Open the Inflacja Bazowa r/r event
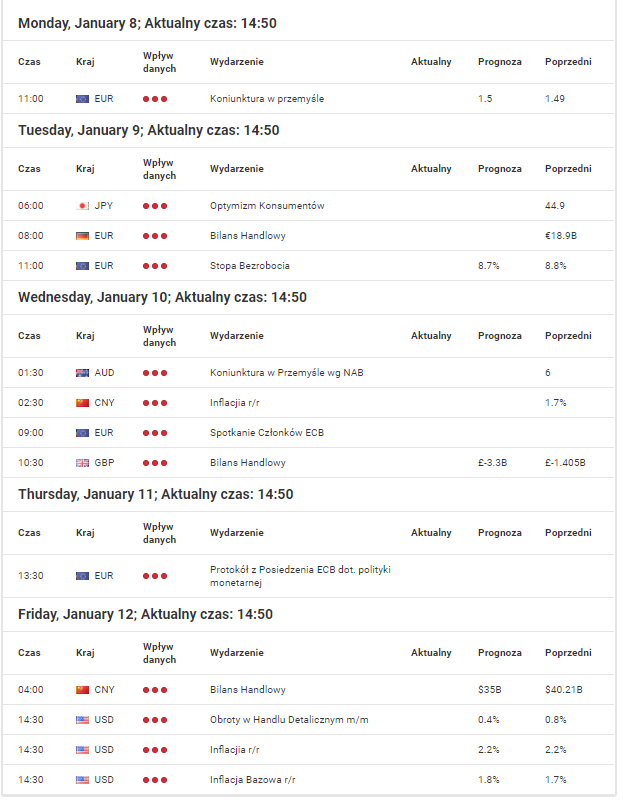 [253, 780]
